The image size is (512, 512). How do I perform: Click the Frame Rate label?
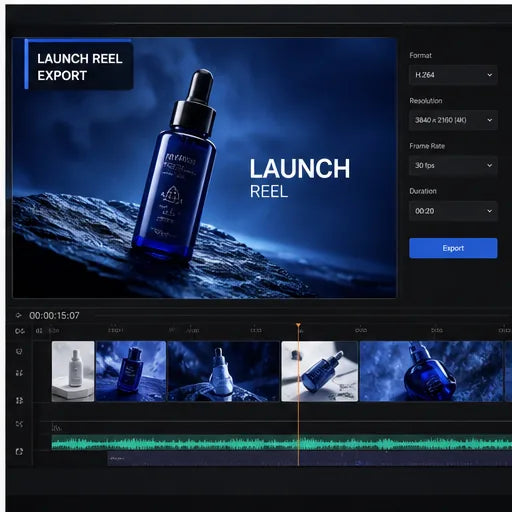pyautogui.click(x=427, y=146)
